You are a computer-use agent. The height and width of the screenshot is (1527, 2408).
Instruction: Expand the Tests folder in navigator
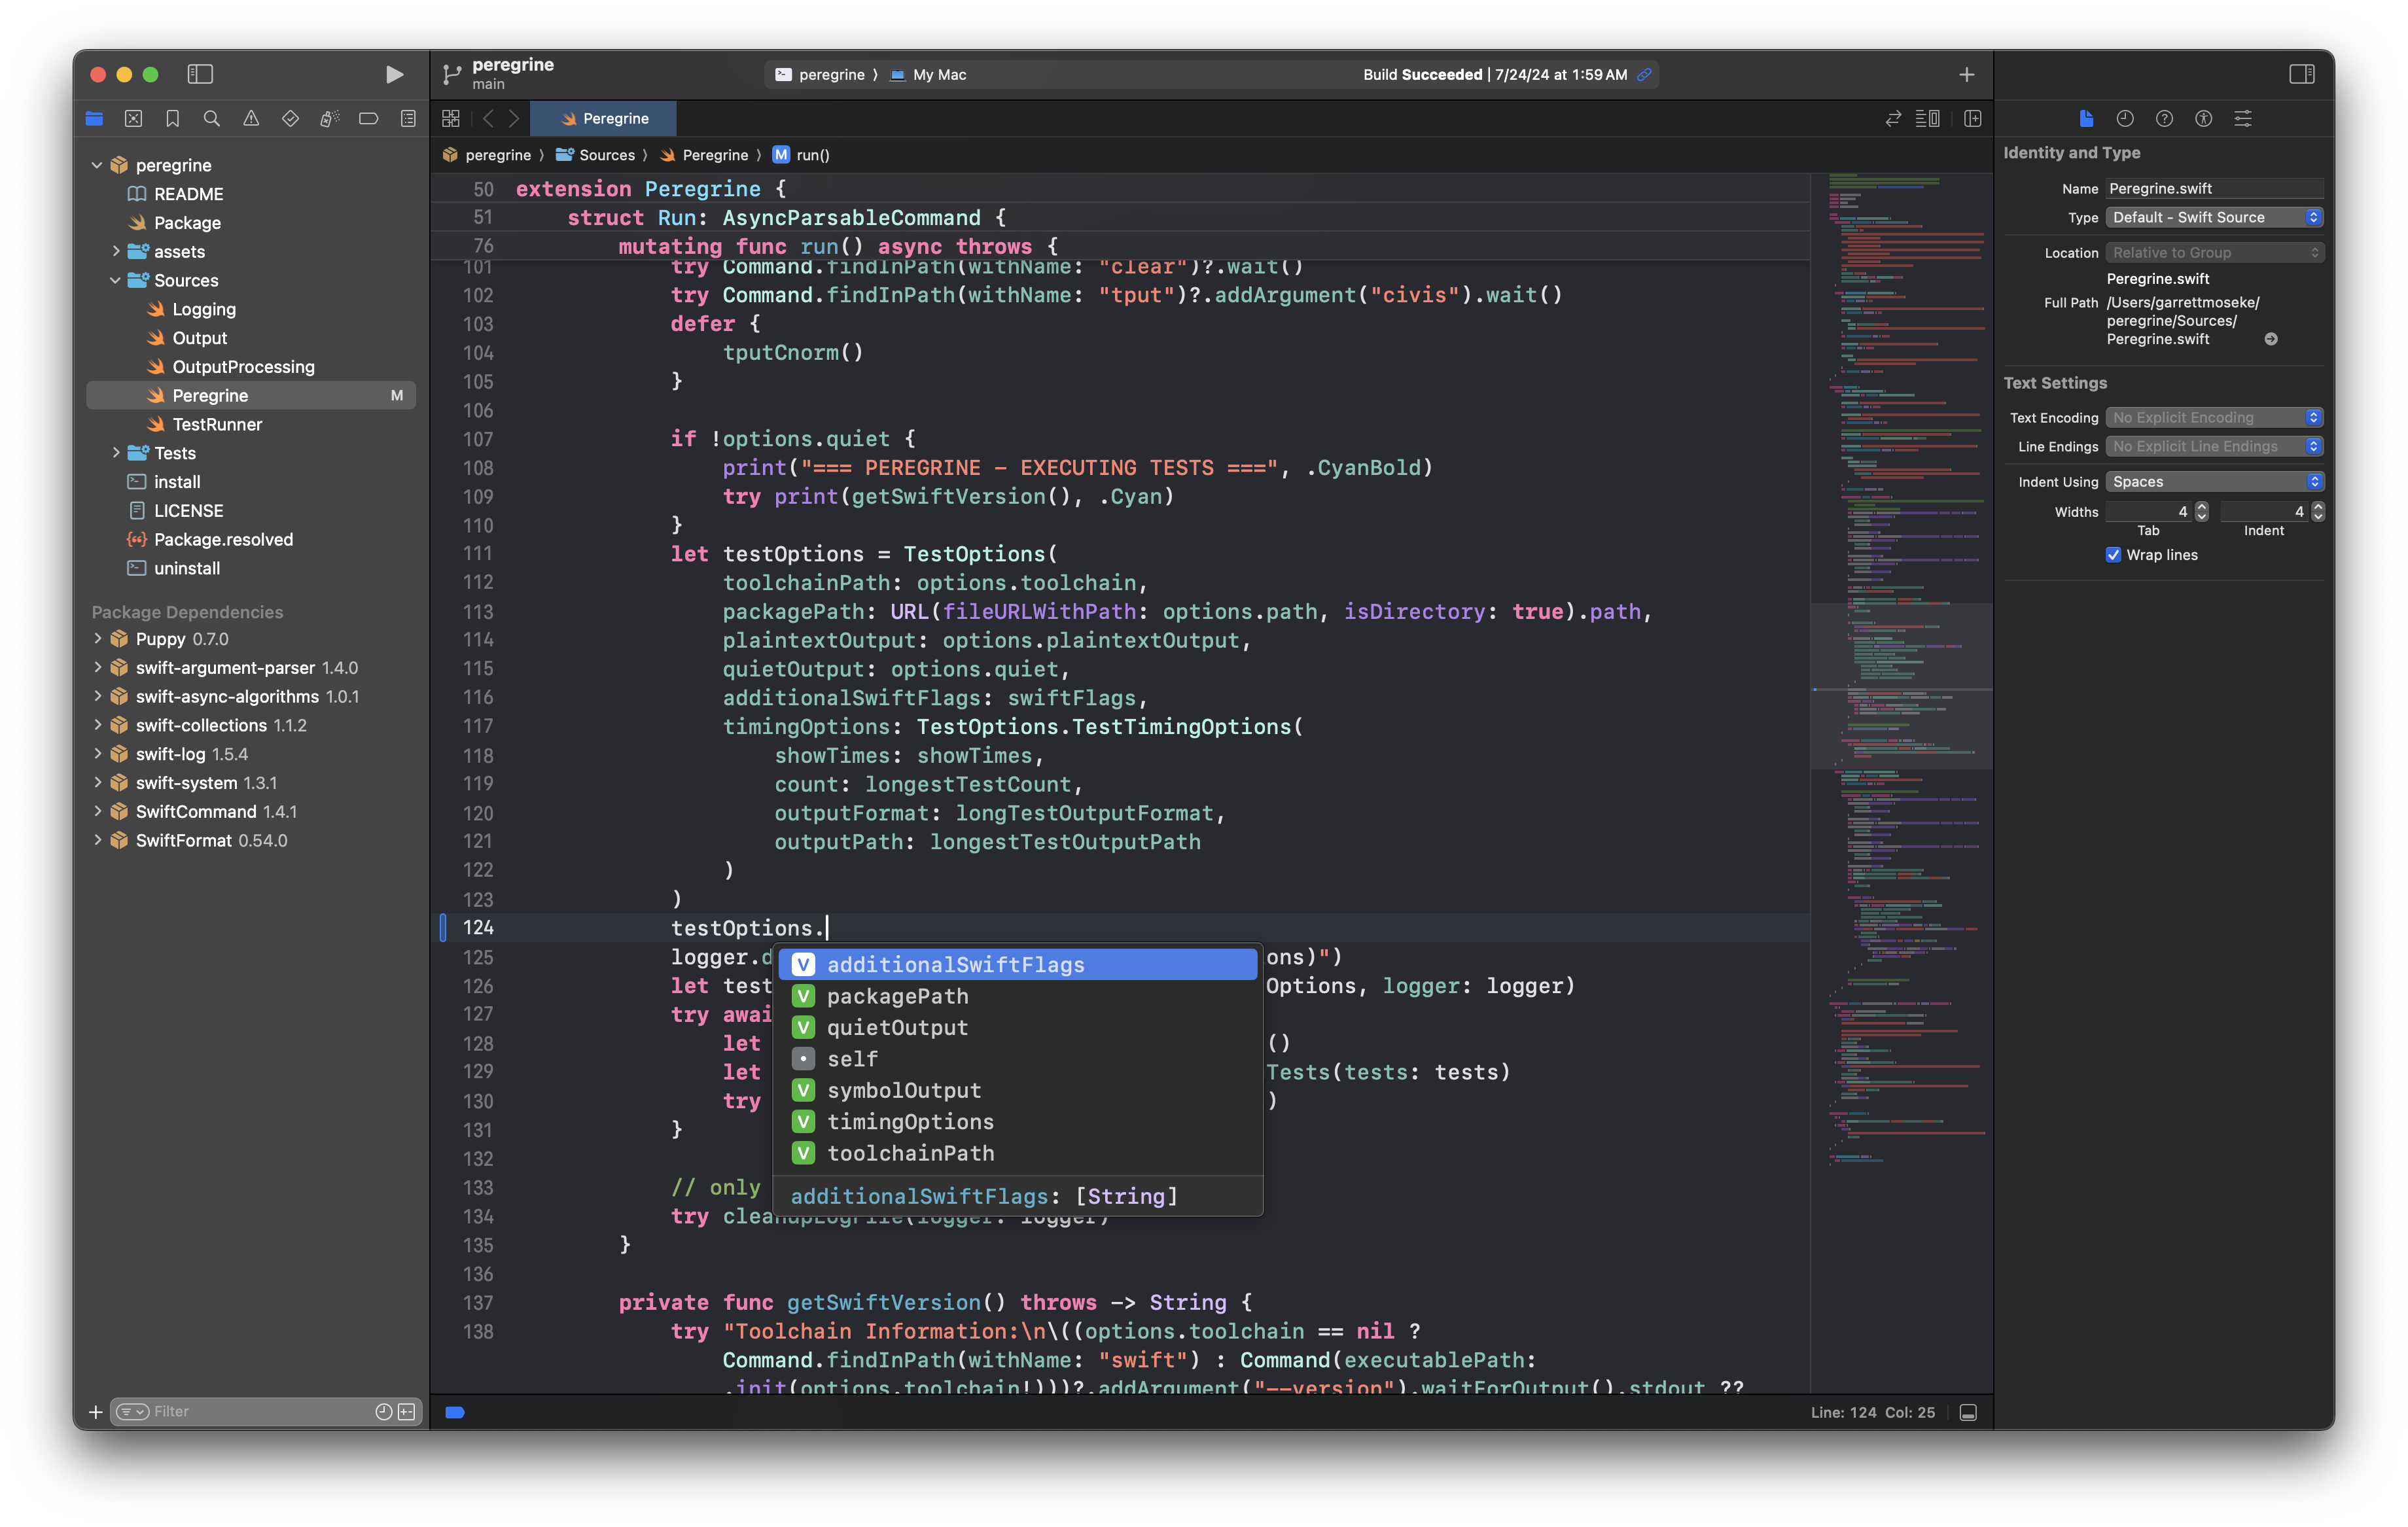(116, 453)
